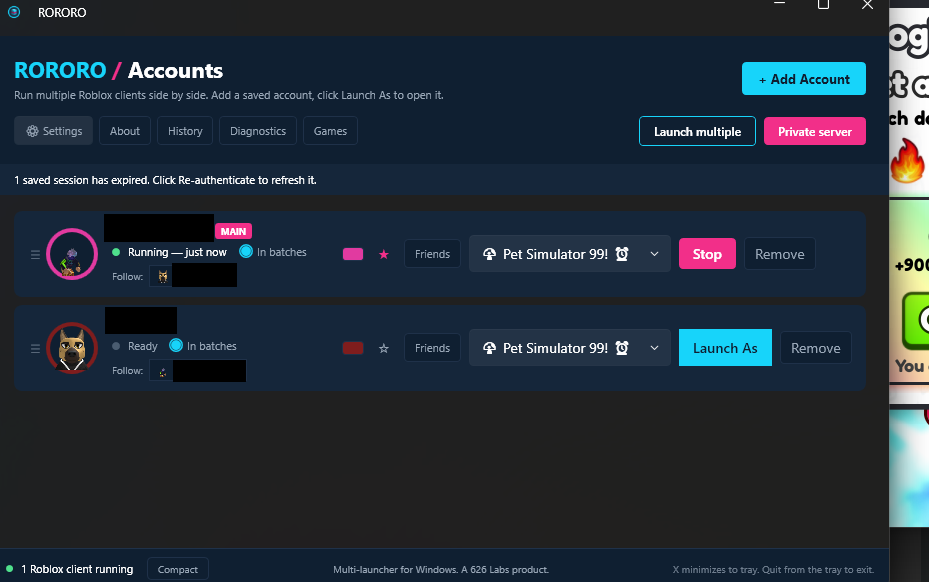Close the RORORO window
Screen dimensions: 929x582
(867, 5)
